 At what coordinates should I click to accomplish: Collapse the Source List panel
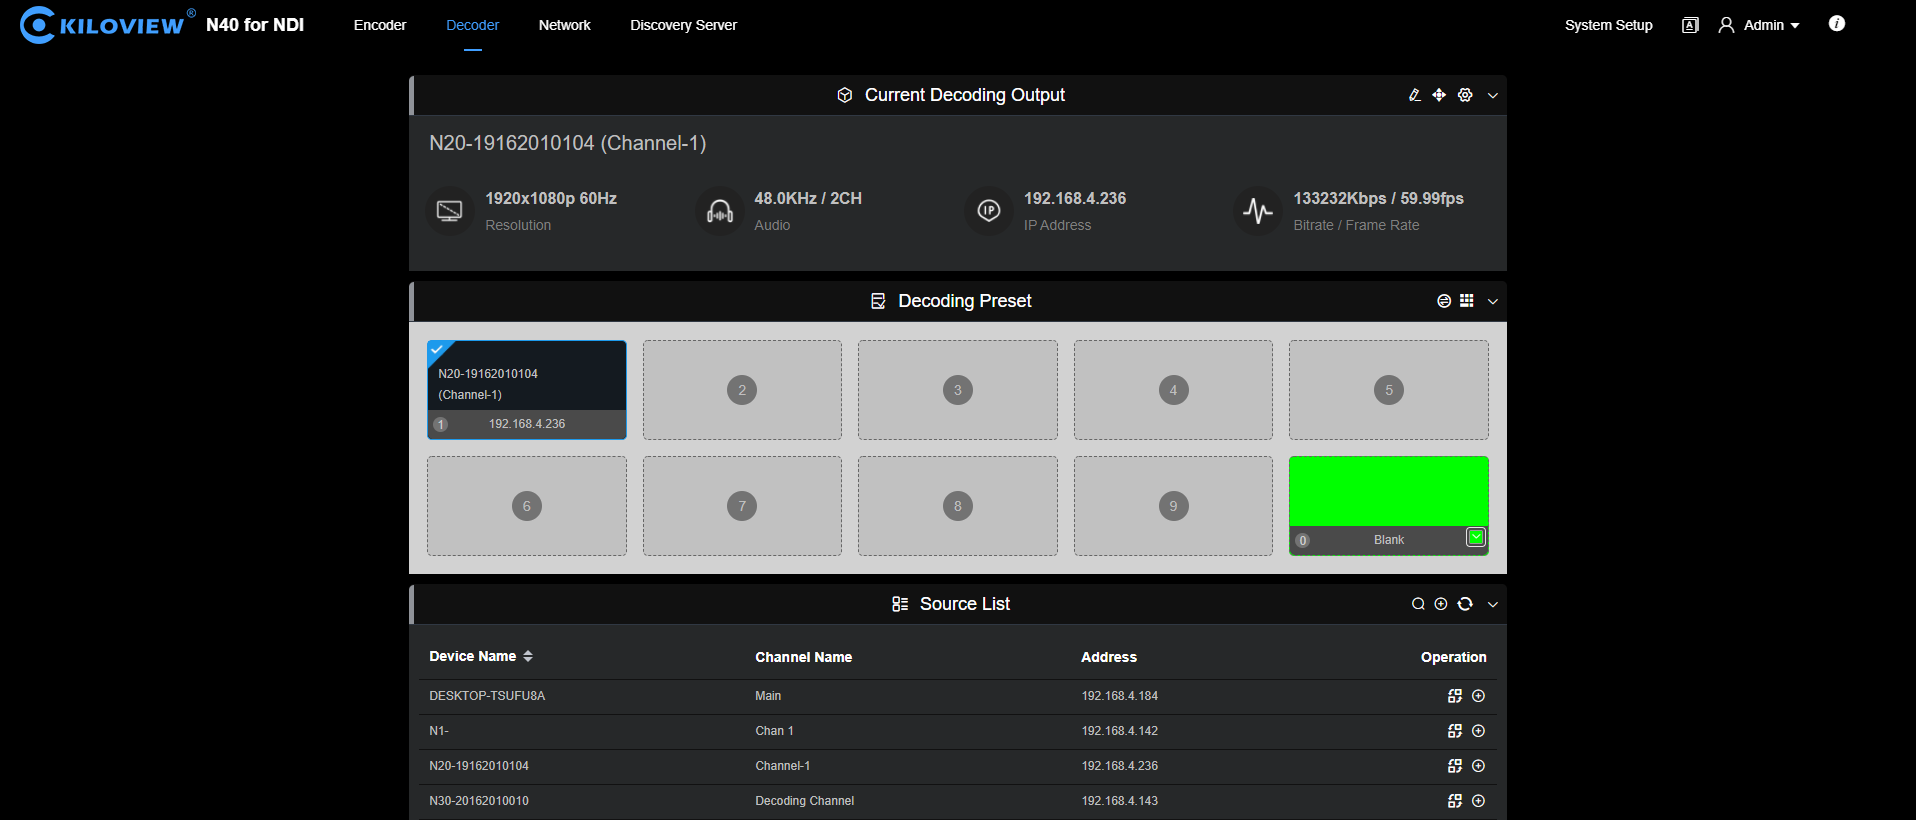pos(1493,605)
